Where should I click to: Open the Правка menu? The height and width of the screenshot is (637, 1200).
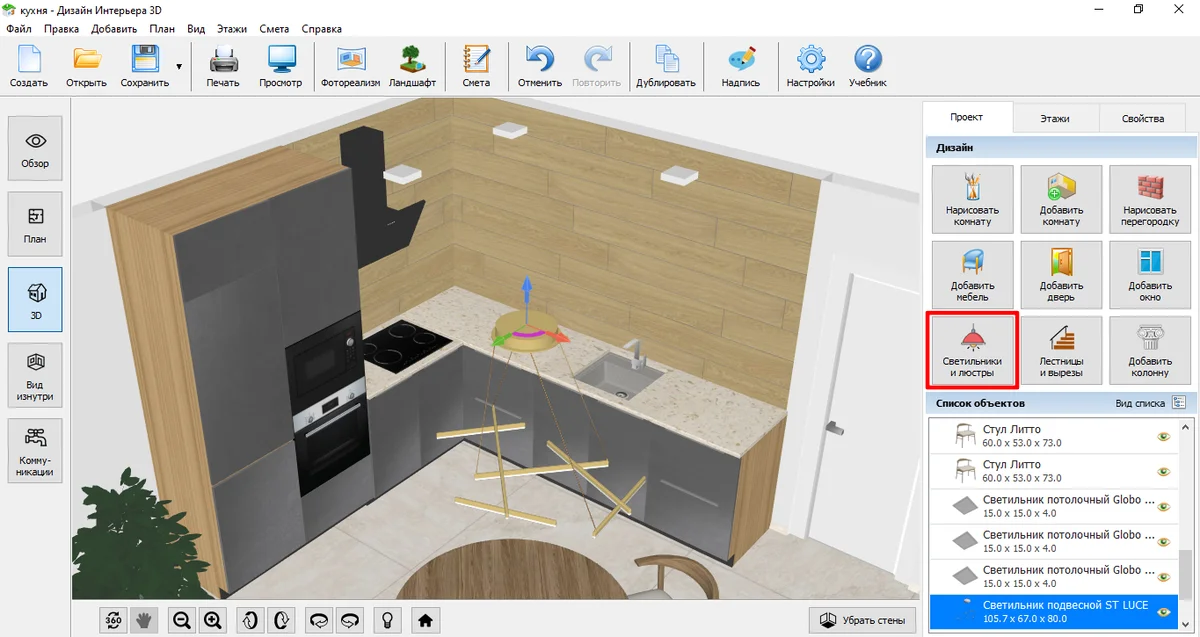(x=62, y=29)
